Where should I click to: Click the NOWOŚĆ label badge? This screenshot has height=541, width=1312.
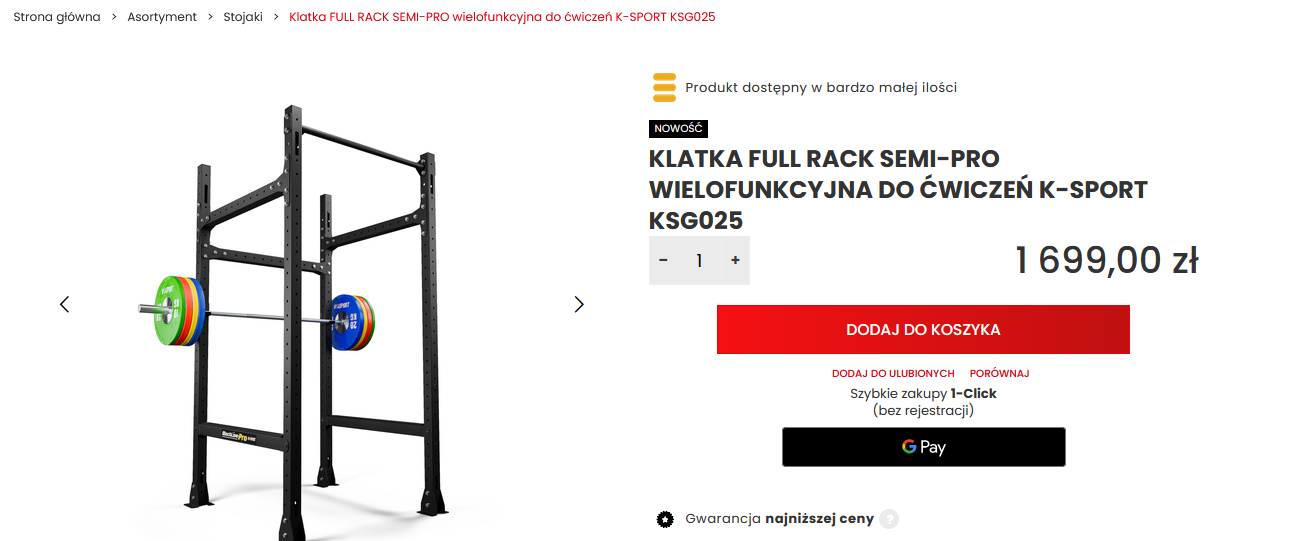[x=679, y=129]
